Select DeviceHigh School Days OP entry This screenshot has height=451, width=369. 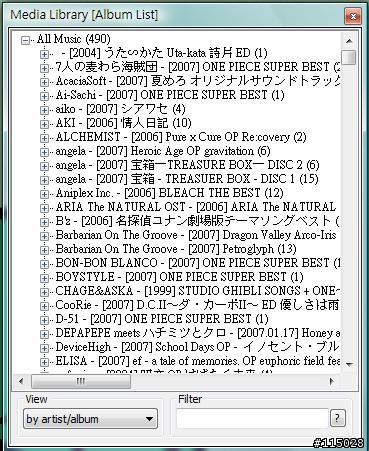pyautogui.click(x=198, y=347)
